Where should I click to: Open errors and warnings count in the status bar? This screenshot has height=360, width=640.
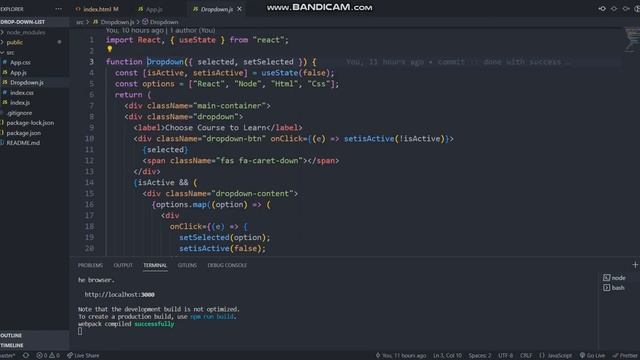tap(48, 356)
